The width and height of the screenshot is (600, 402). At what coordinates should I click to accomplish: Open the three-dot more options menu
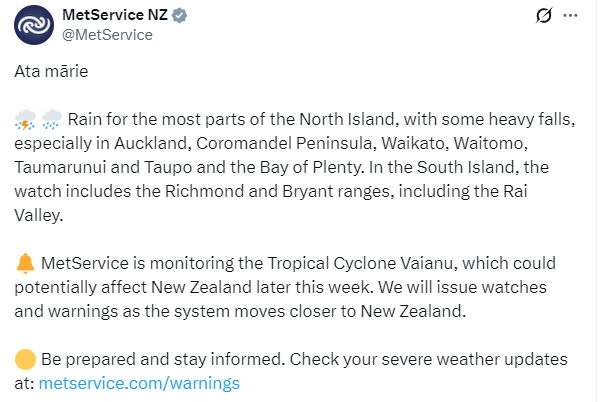pyautogui.click(x=570, y=15)
